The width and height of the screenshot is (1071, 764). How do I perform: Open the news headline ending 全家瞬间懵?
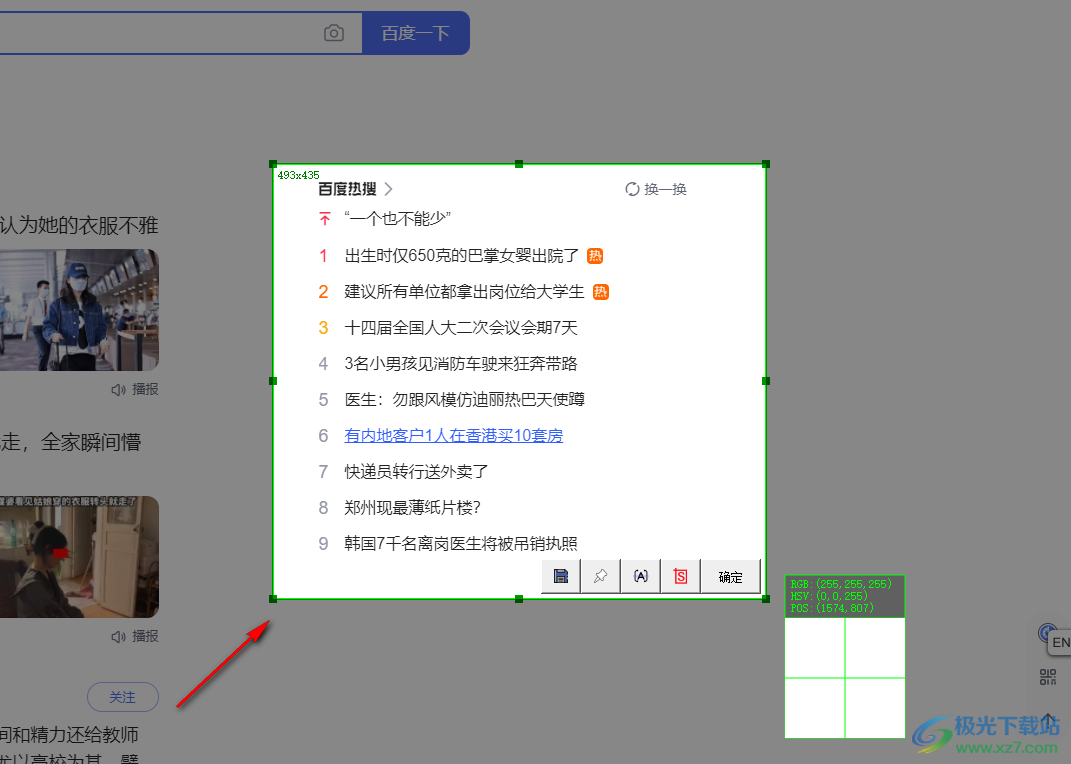(x=71, y=442)
